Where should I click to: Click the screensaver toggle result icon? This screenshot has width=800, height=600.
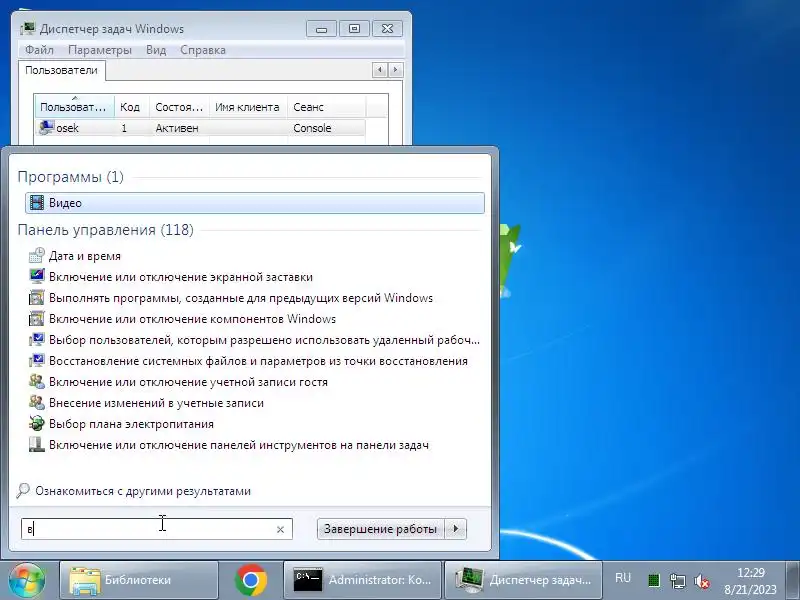pyautogui.click(x=36, y=277)
